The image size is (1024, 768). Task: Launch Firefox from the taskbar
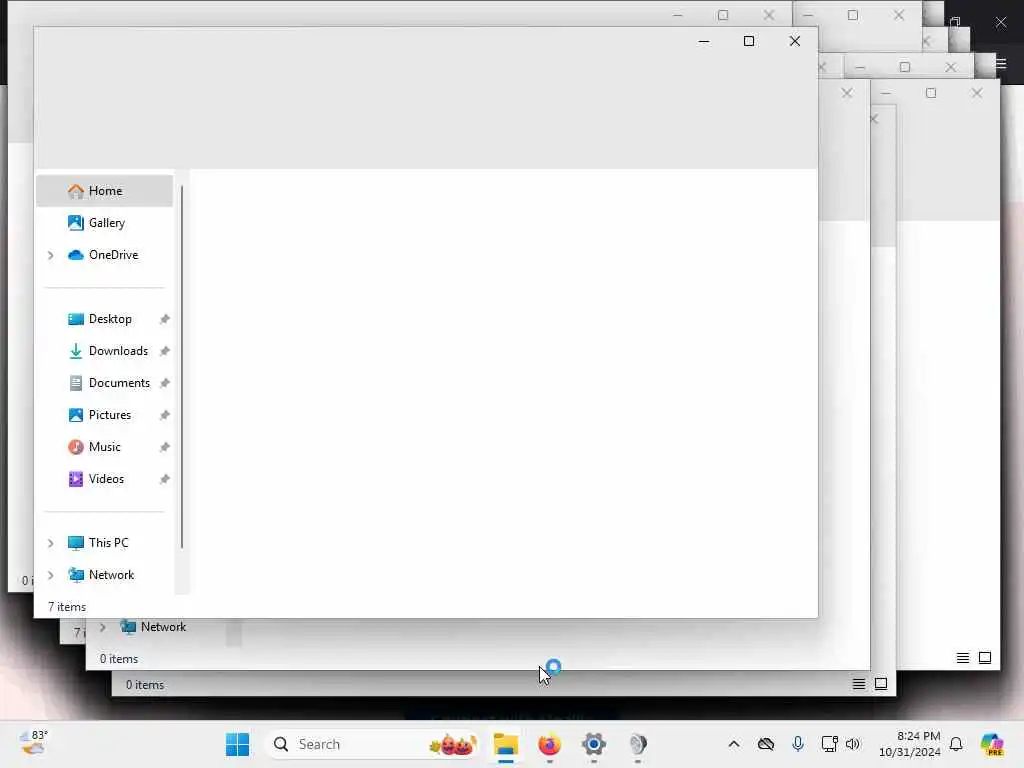click(549, 744)
